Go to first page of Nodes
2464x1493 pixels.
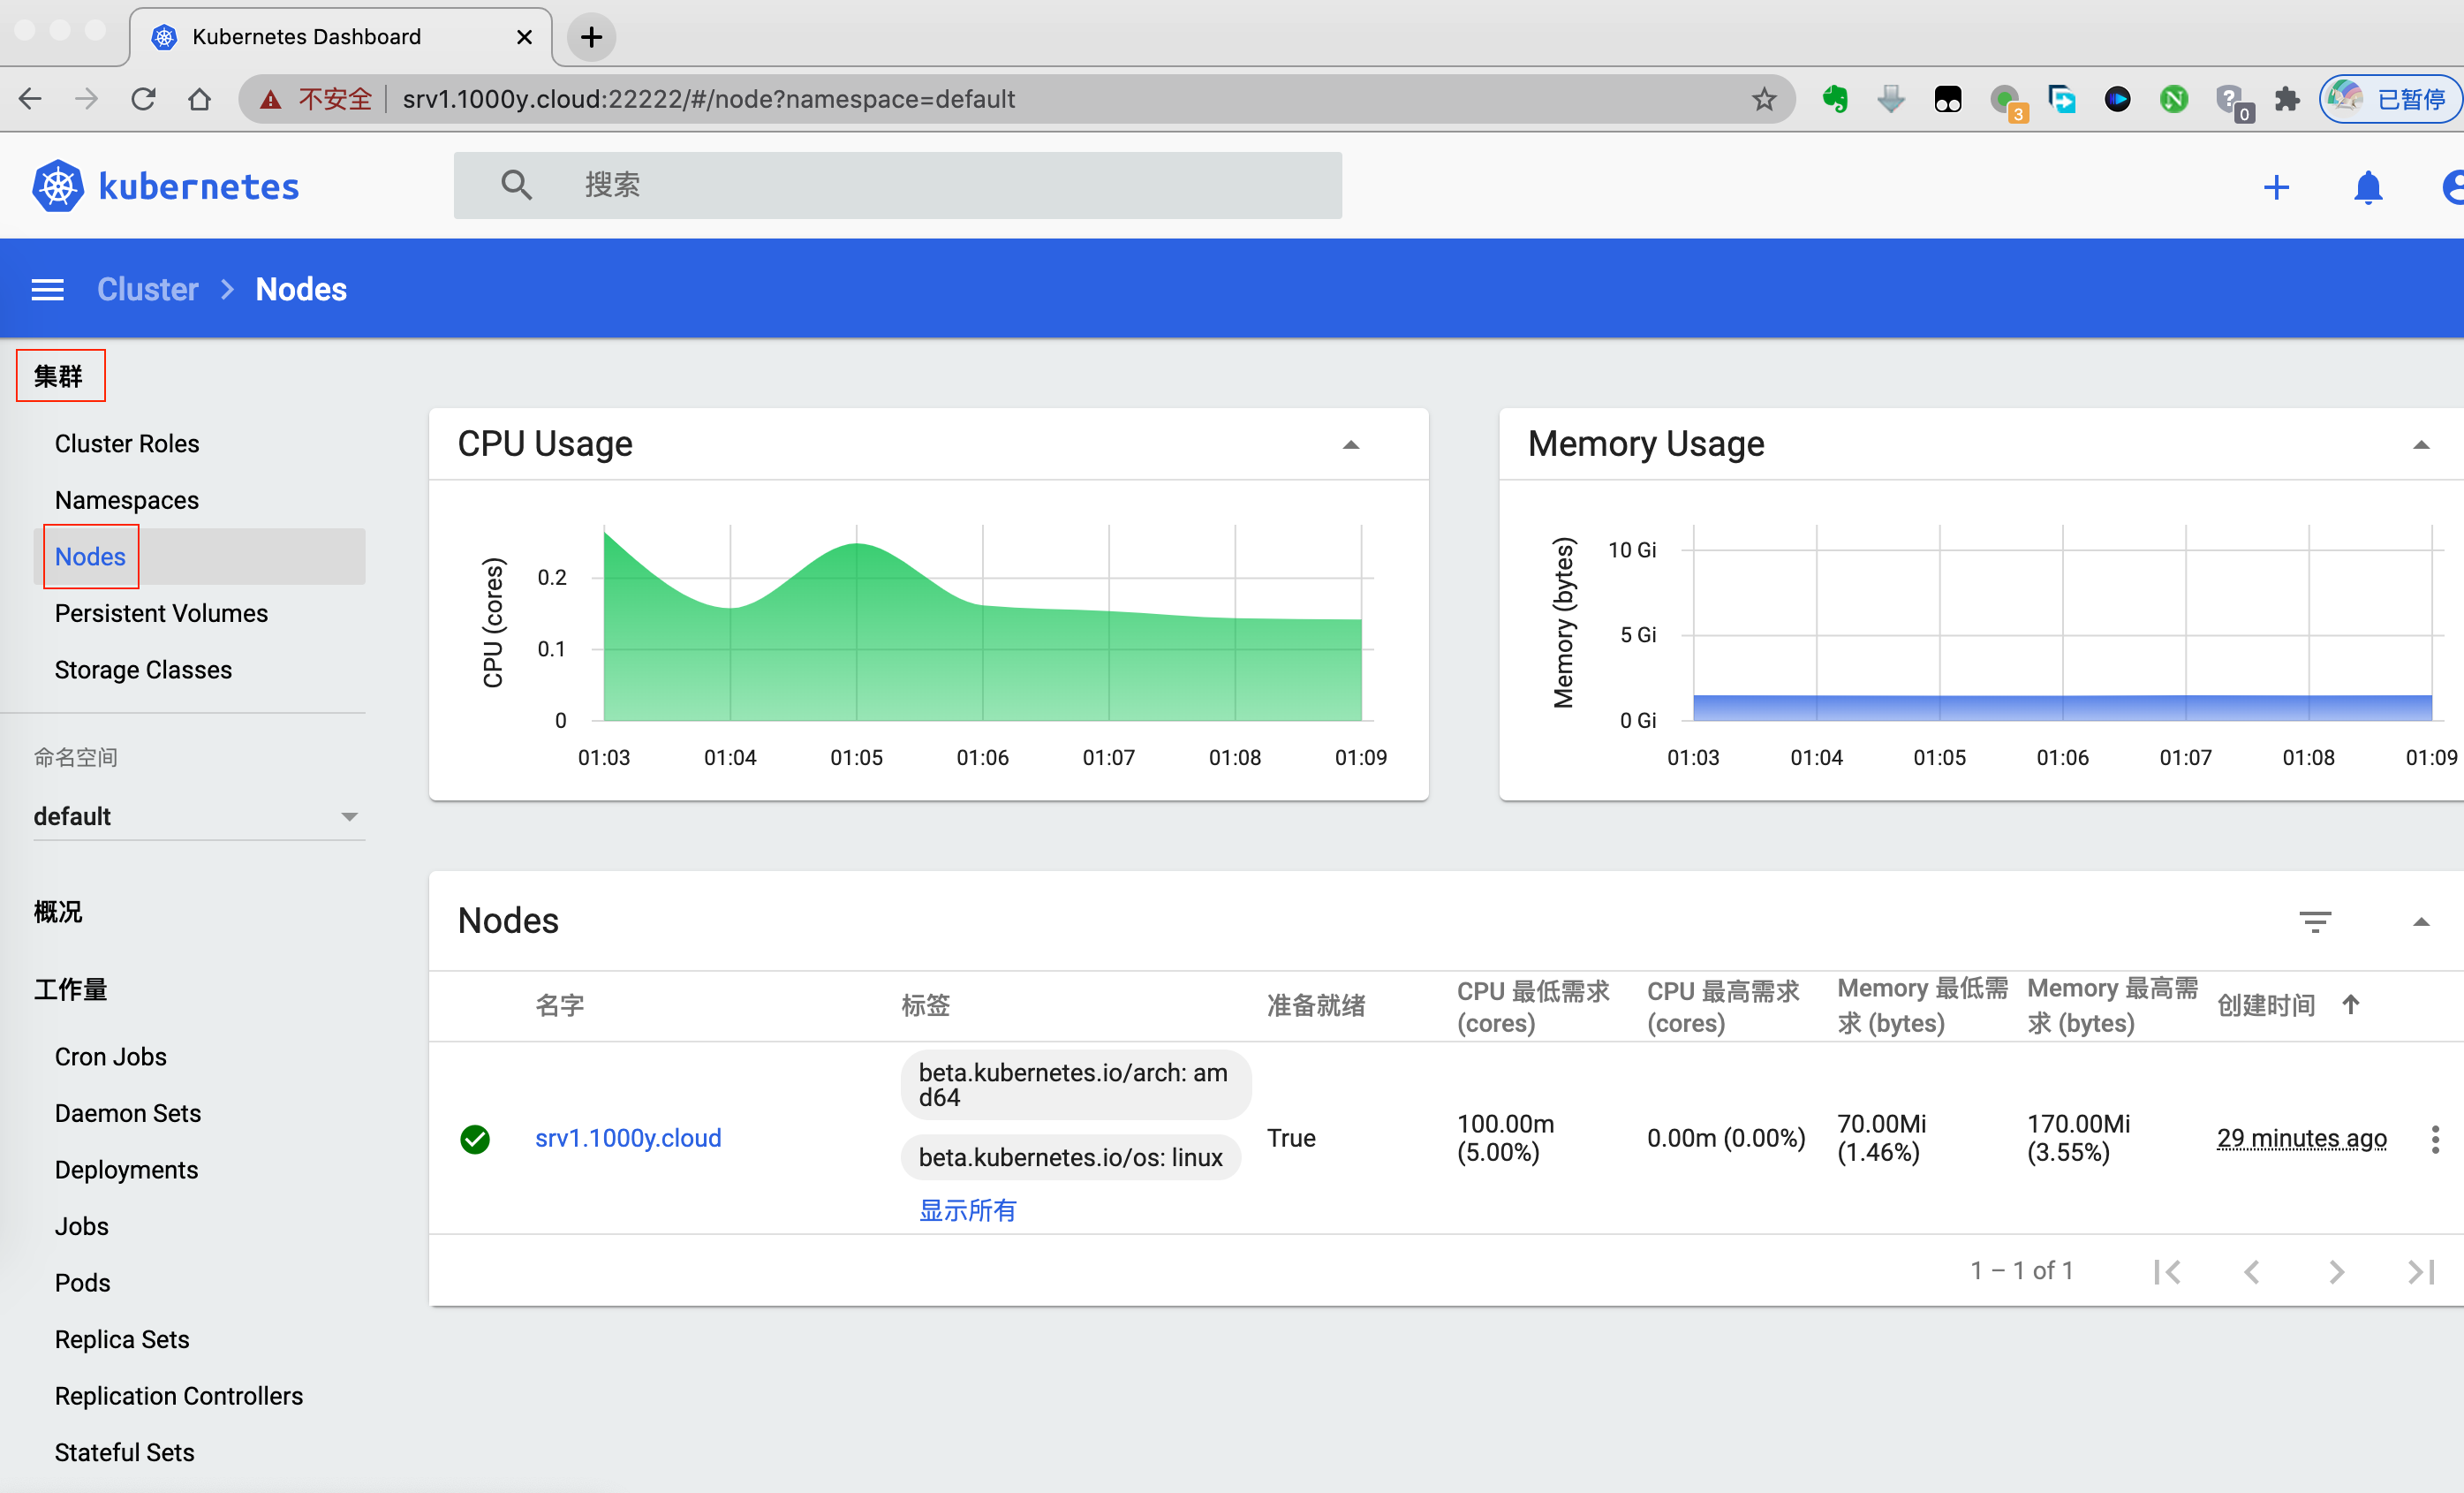[x=2168, y=1271]
